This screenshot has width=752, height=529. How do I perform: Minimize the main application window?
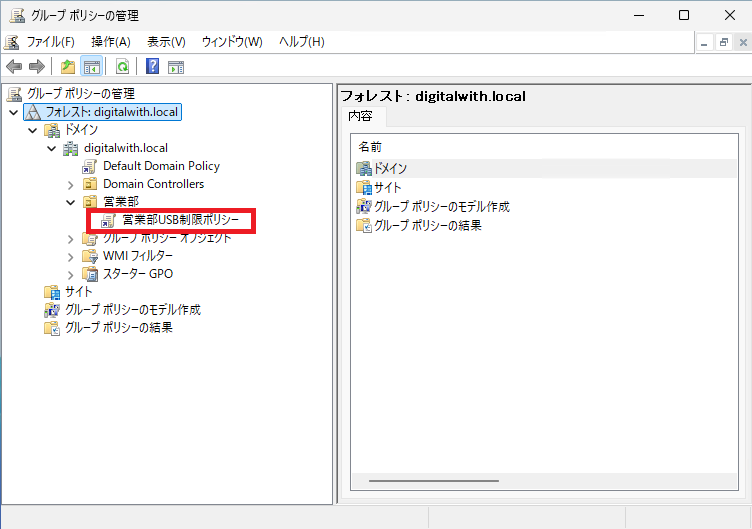pos(639,15)
